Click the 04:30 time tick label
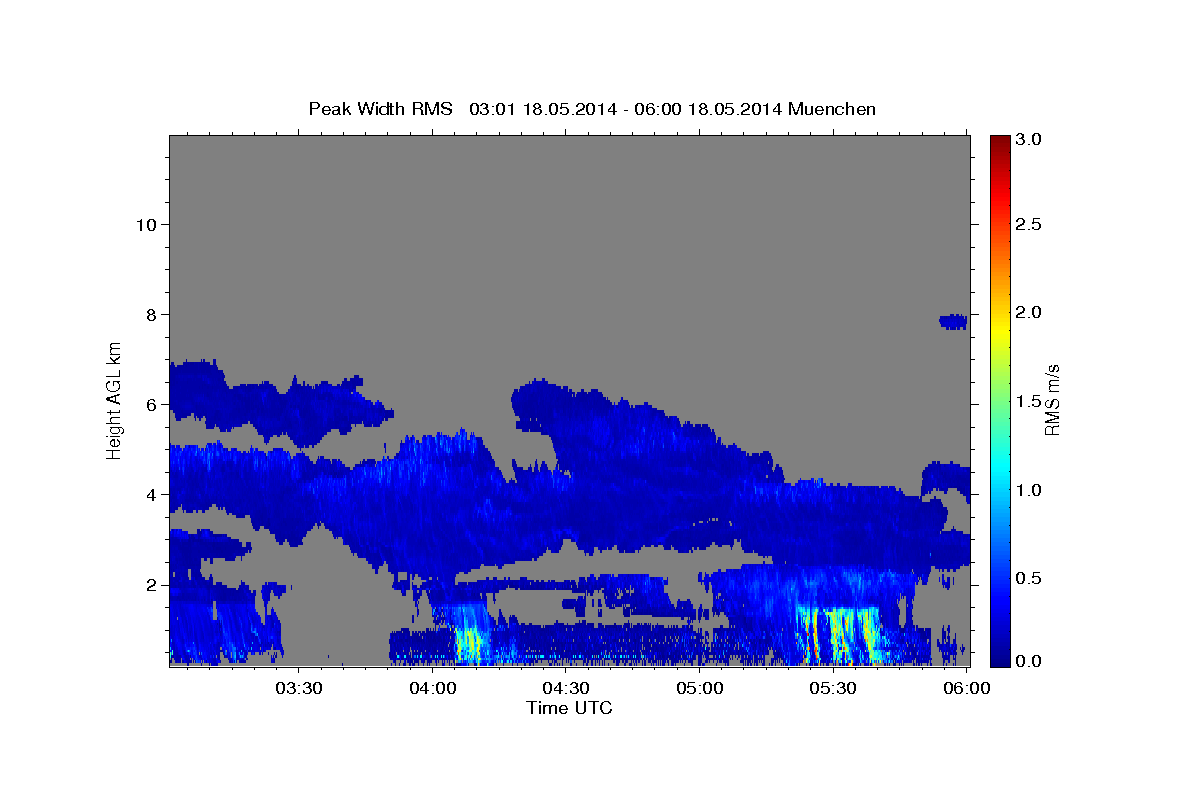This screenshot has width=1200, height=800. point(566,688)
